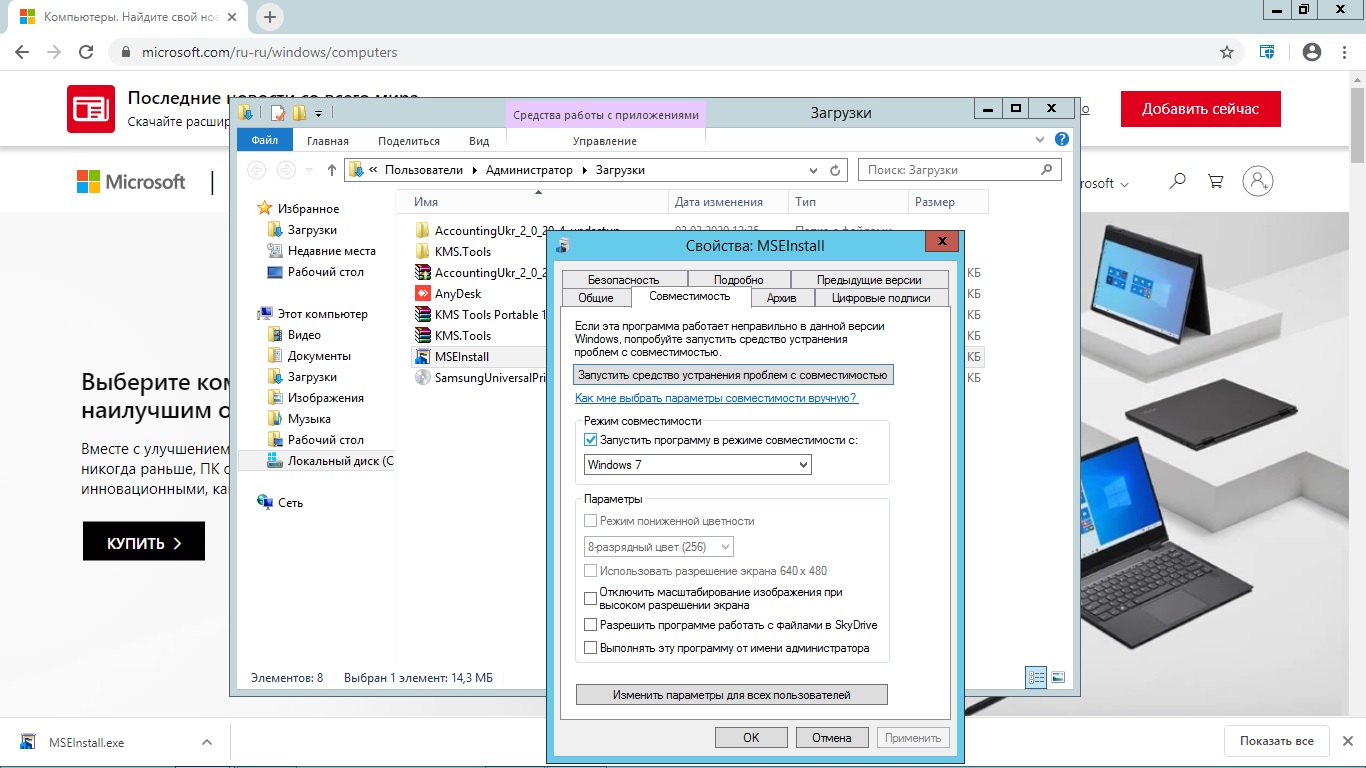This screenshot has height=768, width=1366.
Task: Open Microsoft site shopping cart
Action: coord(1216,181)
